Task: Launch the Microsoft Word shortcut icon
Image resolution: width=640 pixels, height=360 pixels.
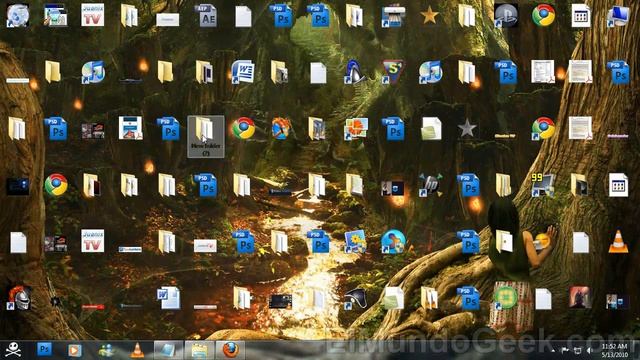Action: [243, 72]
